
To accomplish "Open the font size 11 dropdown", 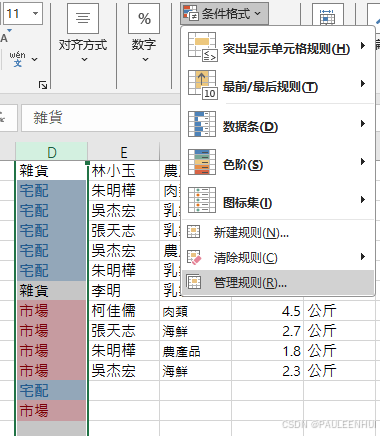I will click(x=35, y=14).
